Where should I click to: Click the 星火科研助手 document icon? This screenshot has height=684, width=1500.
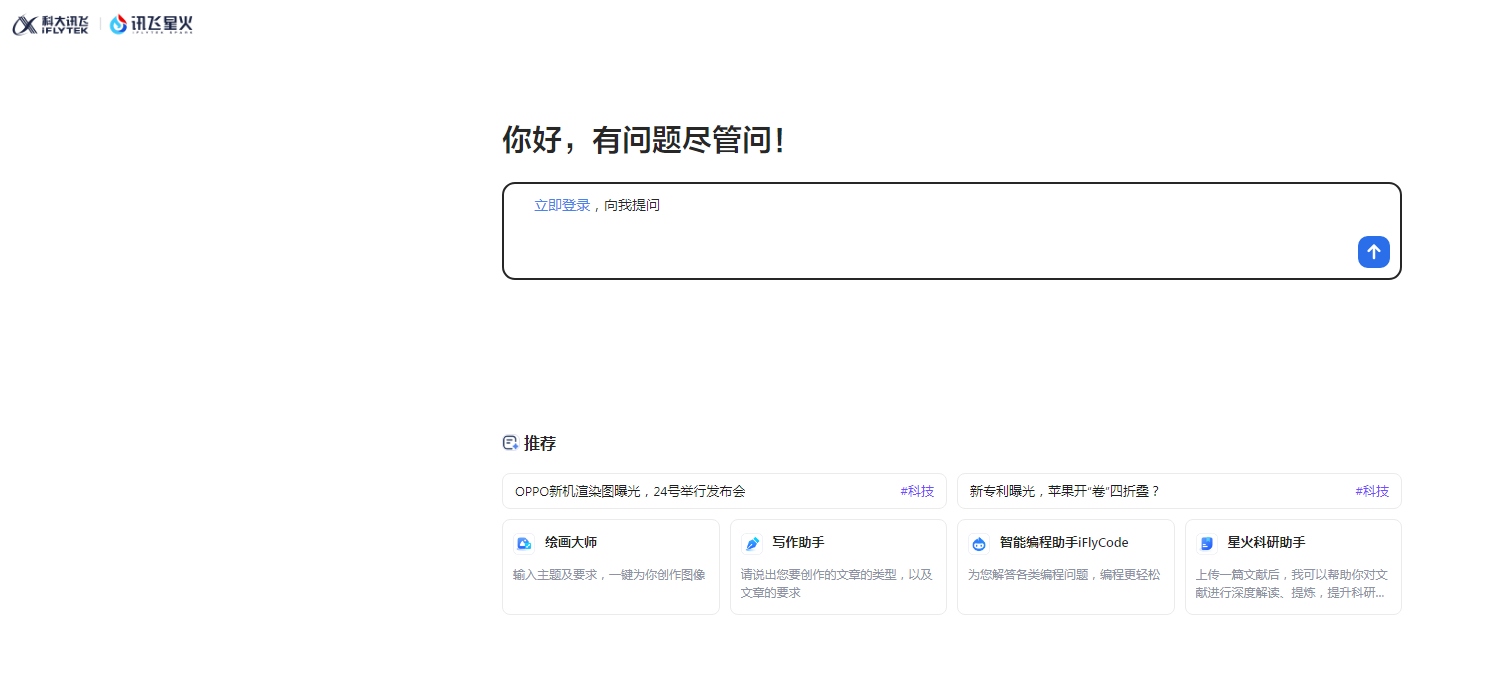pos(1207,542)
